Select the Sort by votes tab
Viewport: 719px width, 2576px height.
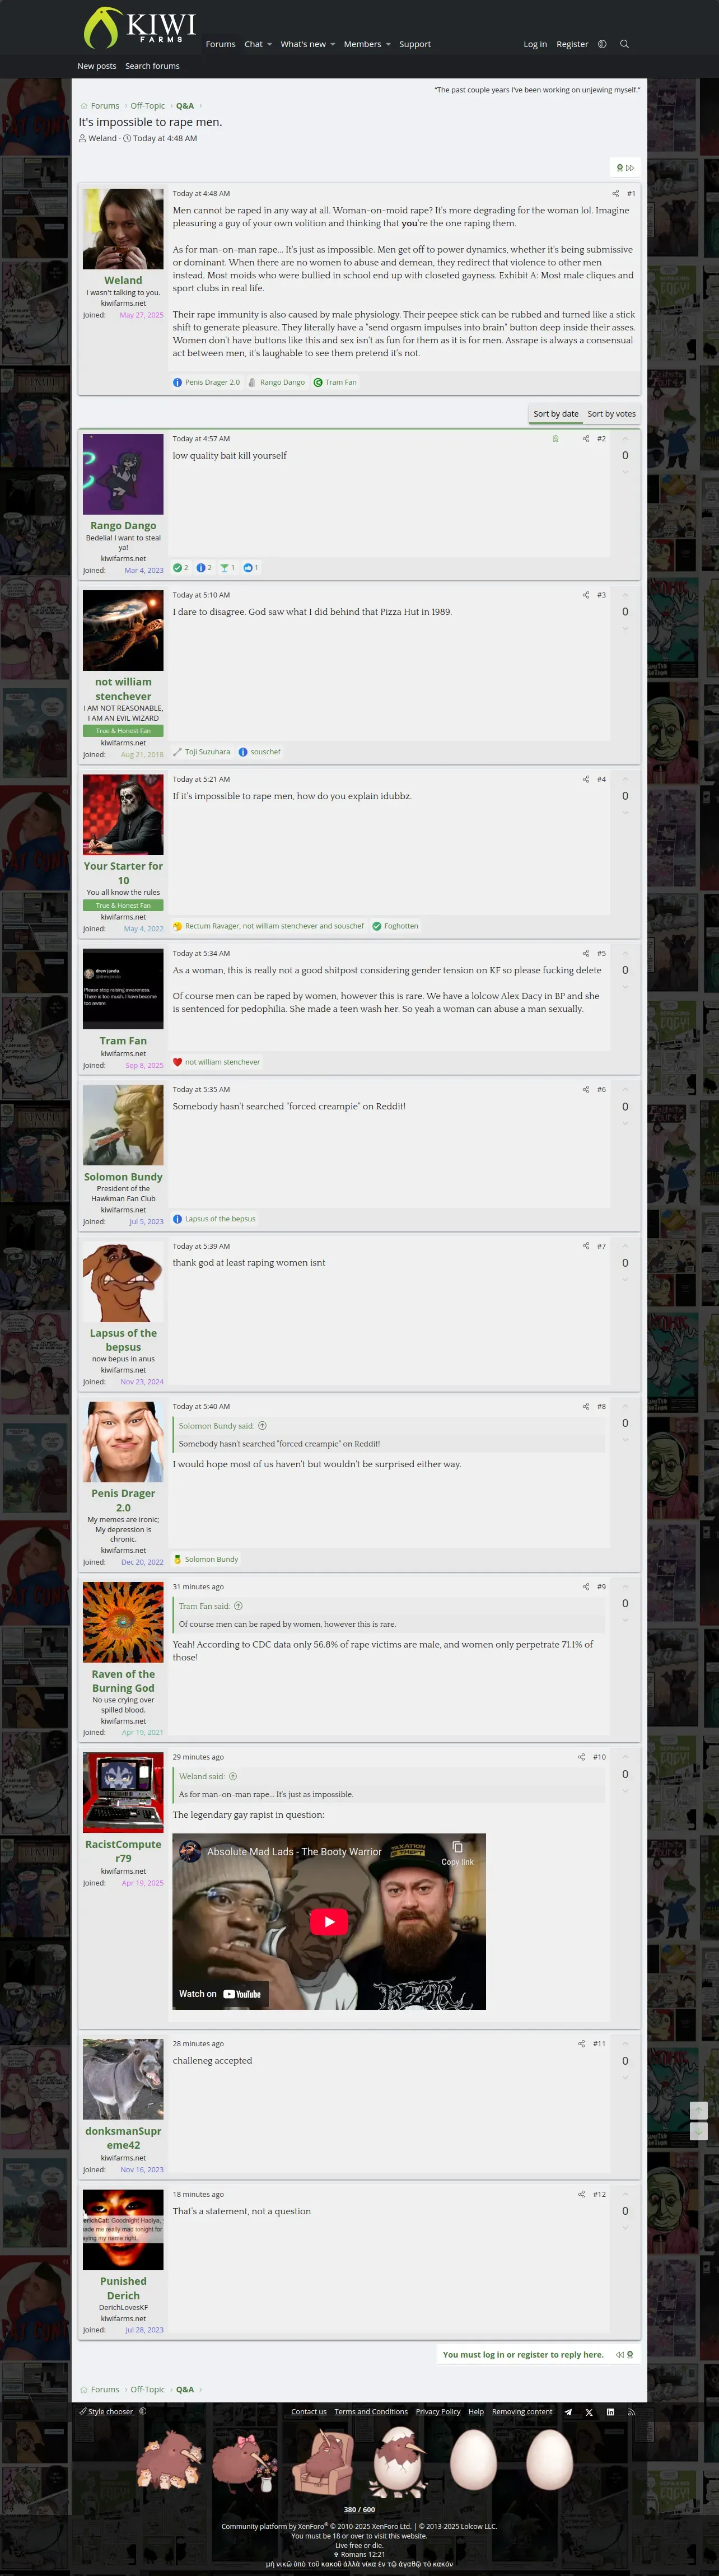[611, 414]
